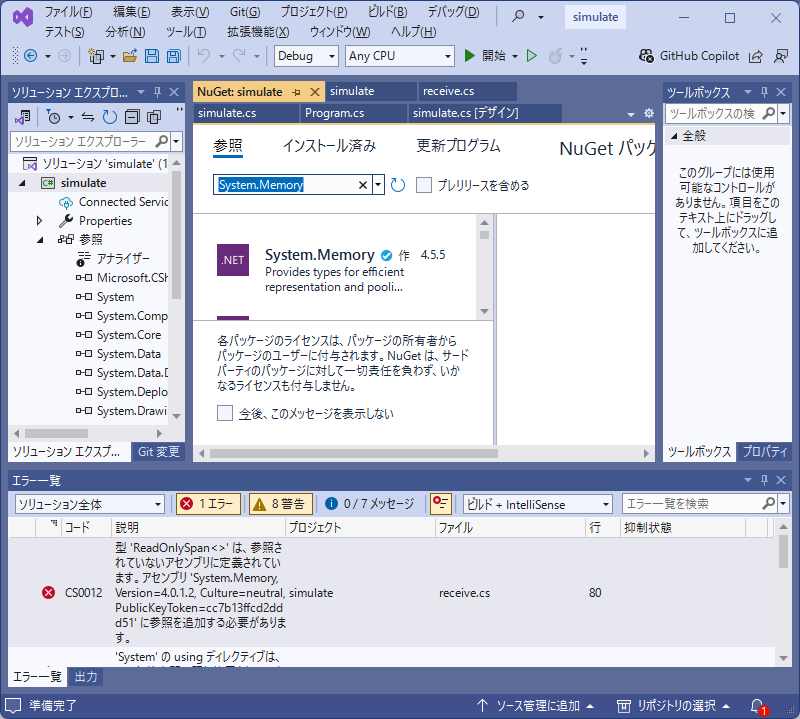The image size is (800, 719).
Task: Open the File menu
Action: tap(68, 12)
